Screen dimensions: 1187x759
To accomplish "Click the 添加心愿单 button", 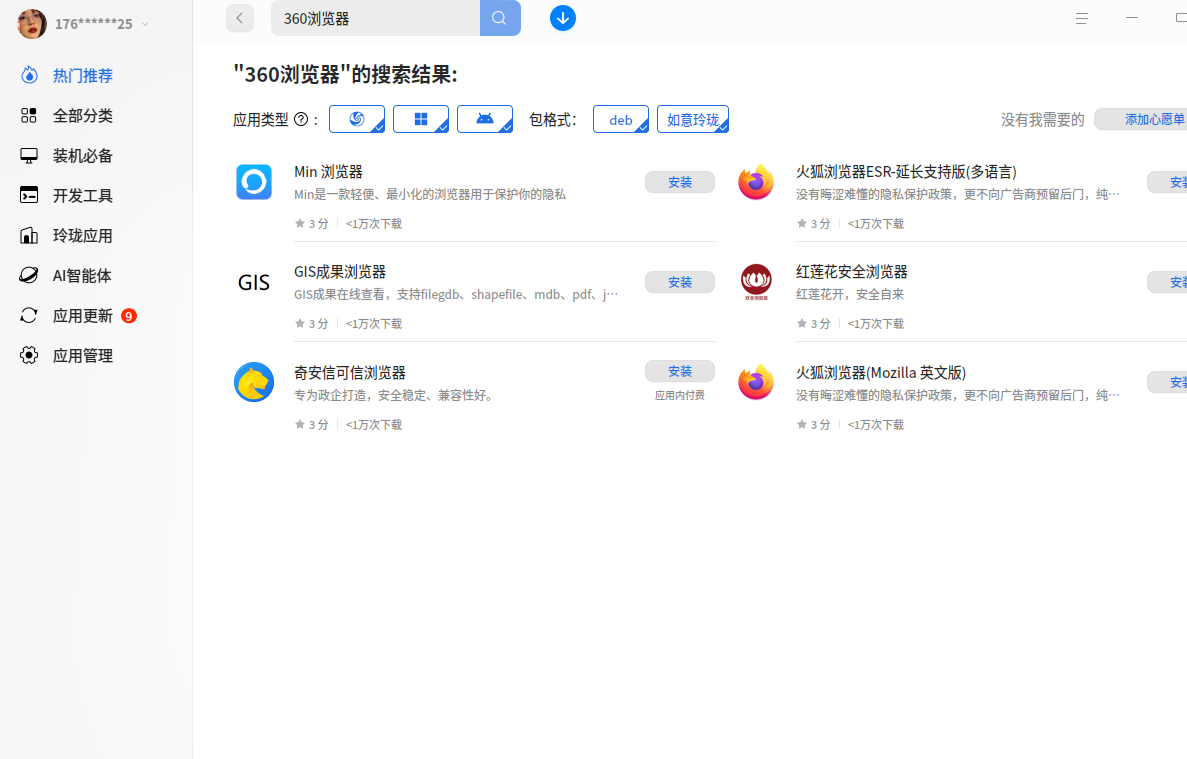I will point(1142,120).
